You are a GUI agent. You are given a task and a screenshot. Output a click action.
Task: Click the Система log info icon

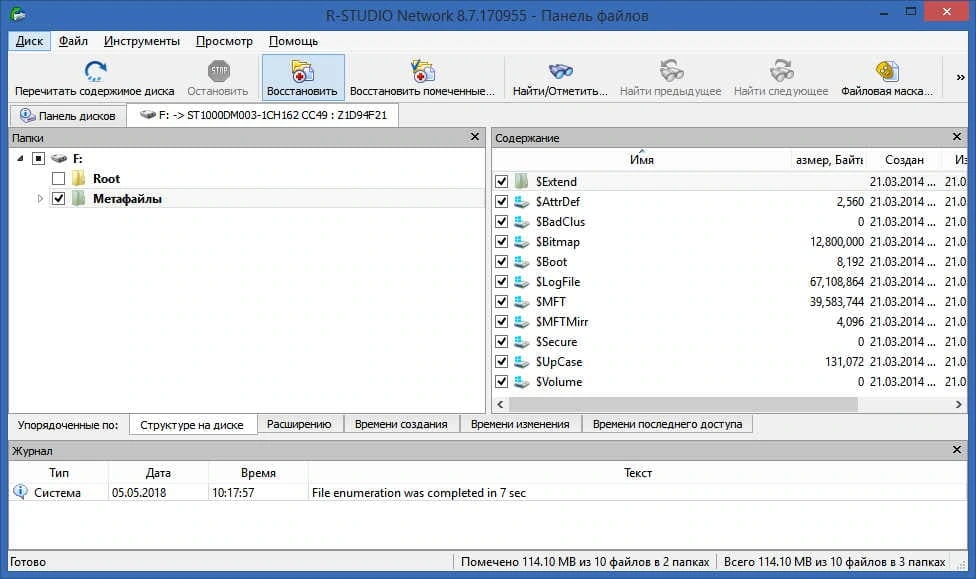[x=20, y=492]
